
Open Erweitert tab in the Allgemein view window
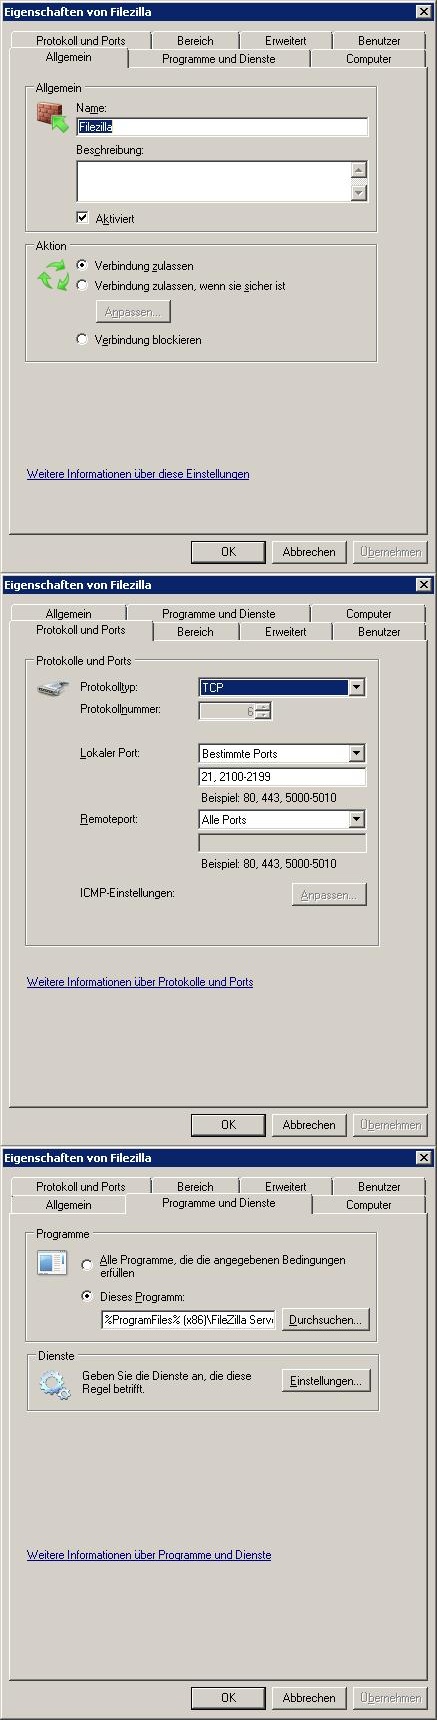coord(286,40)
